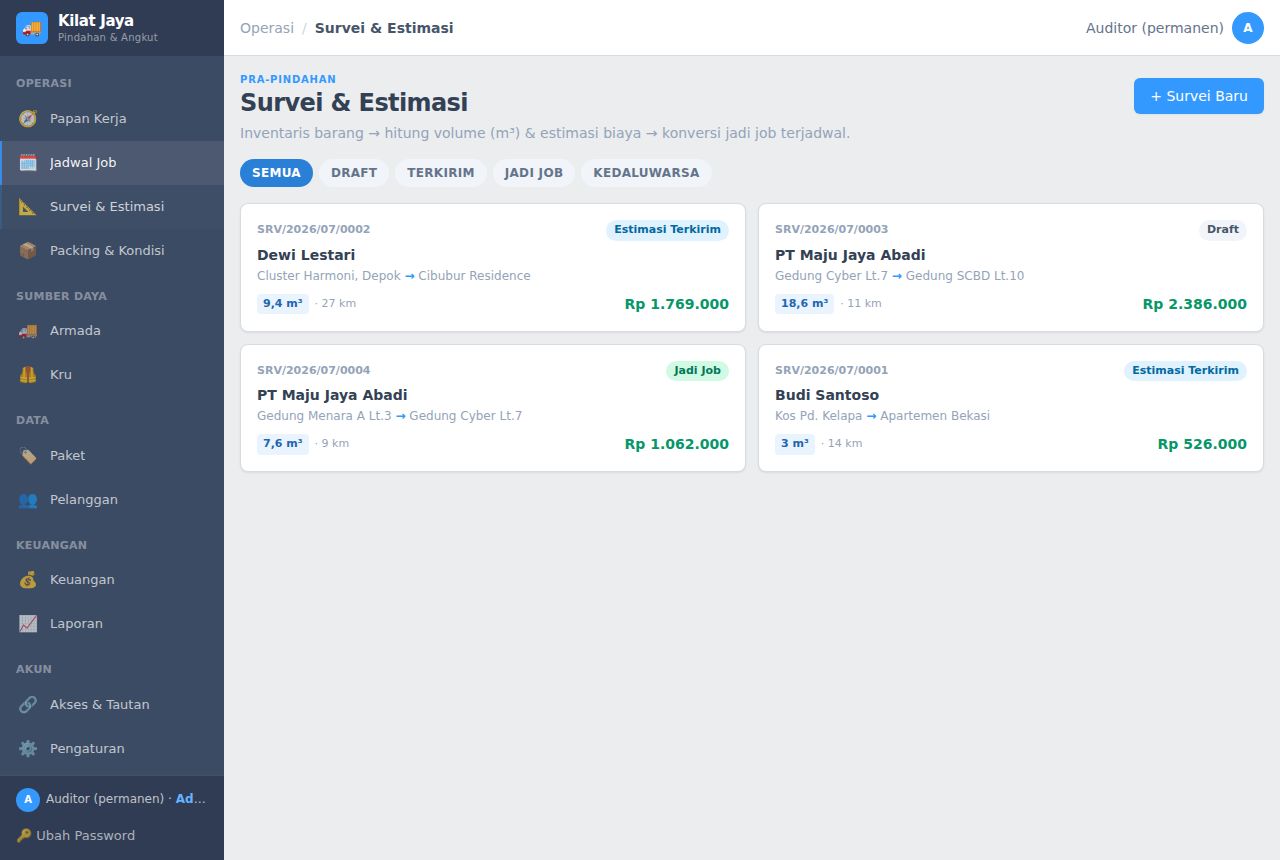Open Pengaturan gear icon

click(x=28, y=749)
